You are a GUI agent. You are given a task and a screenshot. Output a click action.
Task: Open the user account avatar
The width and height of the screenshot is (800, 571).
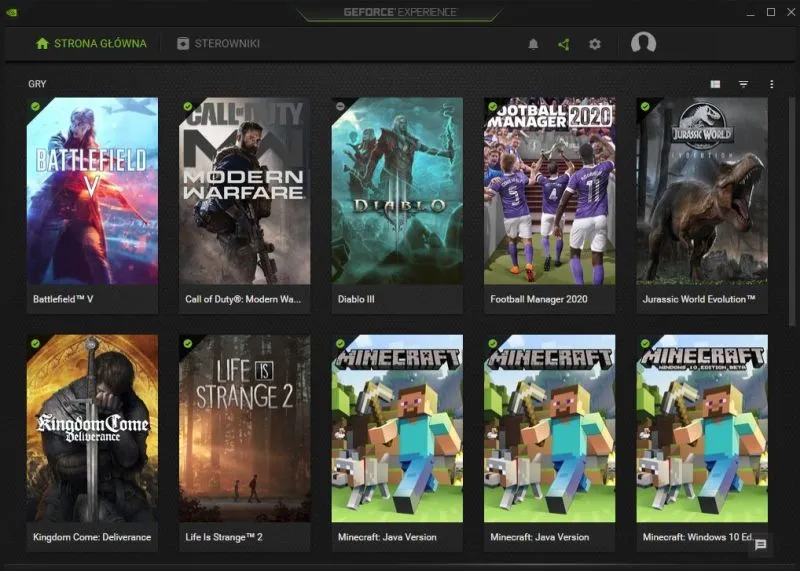[643, 43]
